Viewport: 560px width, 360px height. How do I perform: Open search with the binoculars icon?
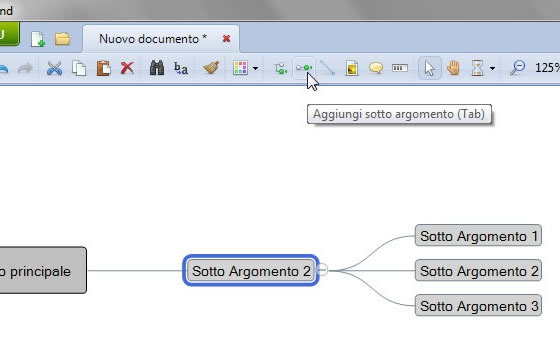coord(156,68)
